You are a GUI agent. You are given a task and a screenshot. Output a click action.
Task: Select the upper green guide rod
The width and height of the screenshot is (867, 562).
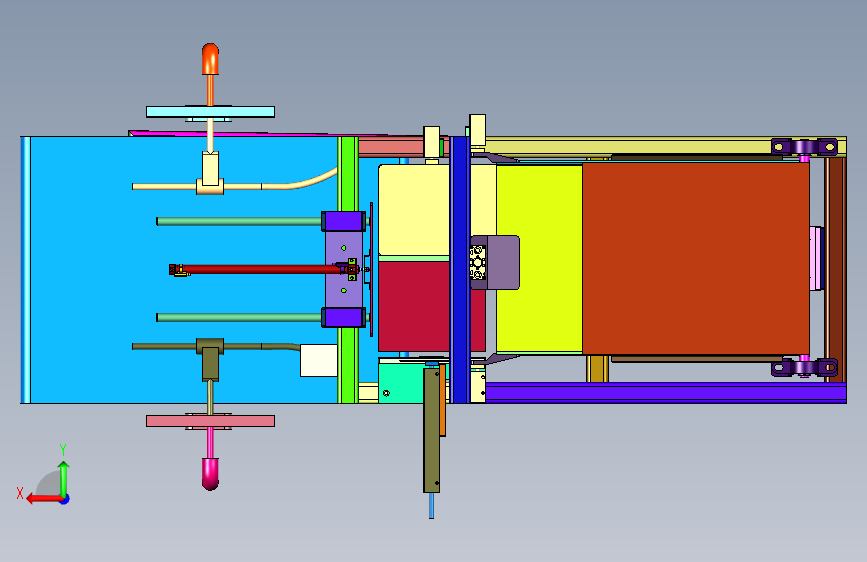coord(239,221)
